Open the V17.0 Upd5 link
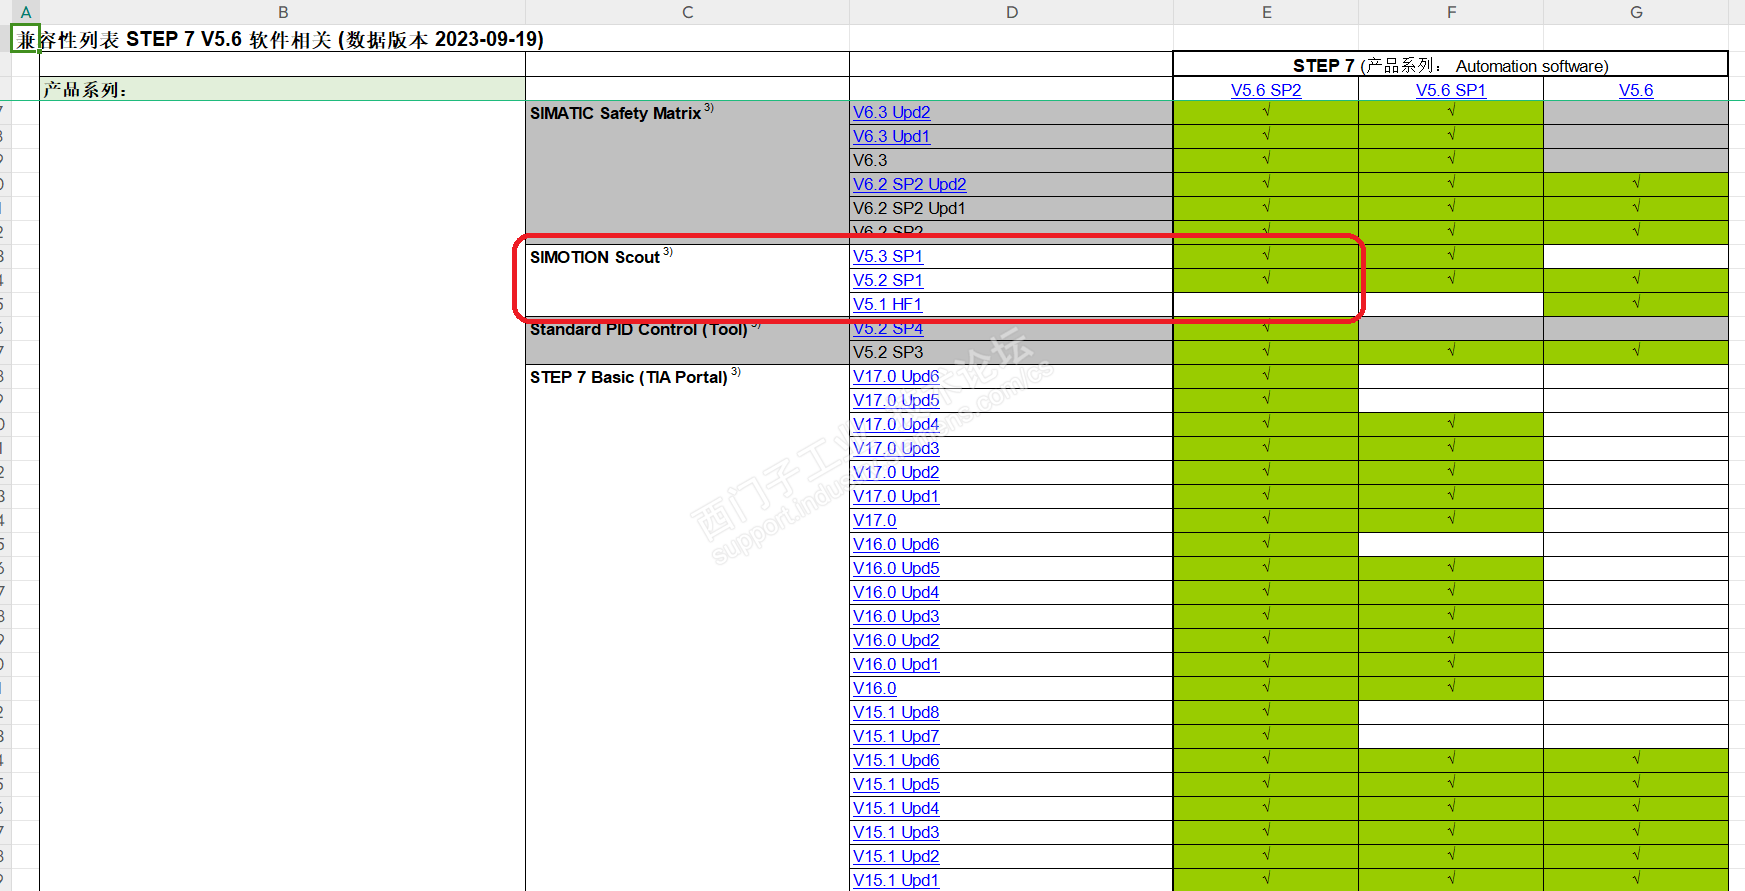Image resolution: width=1745 pixels, height=891 pixels. tap(896, 401)
